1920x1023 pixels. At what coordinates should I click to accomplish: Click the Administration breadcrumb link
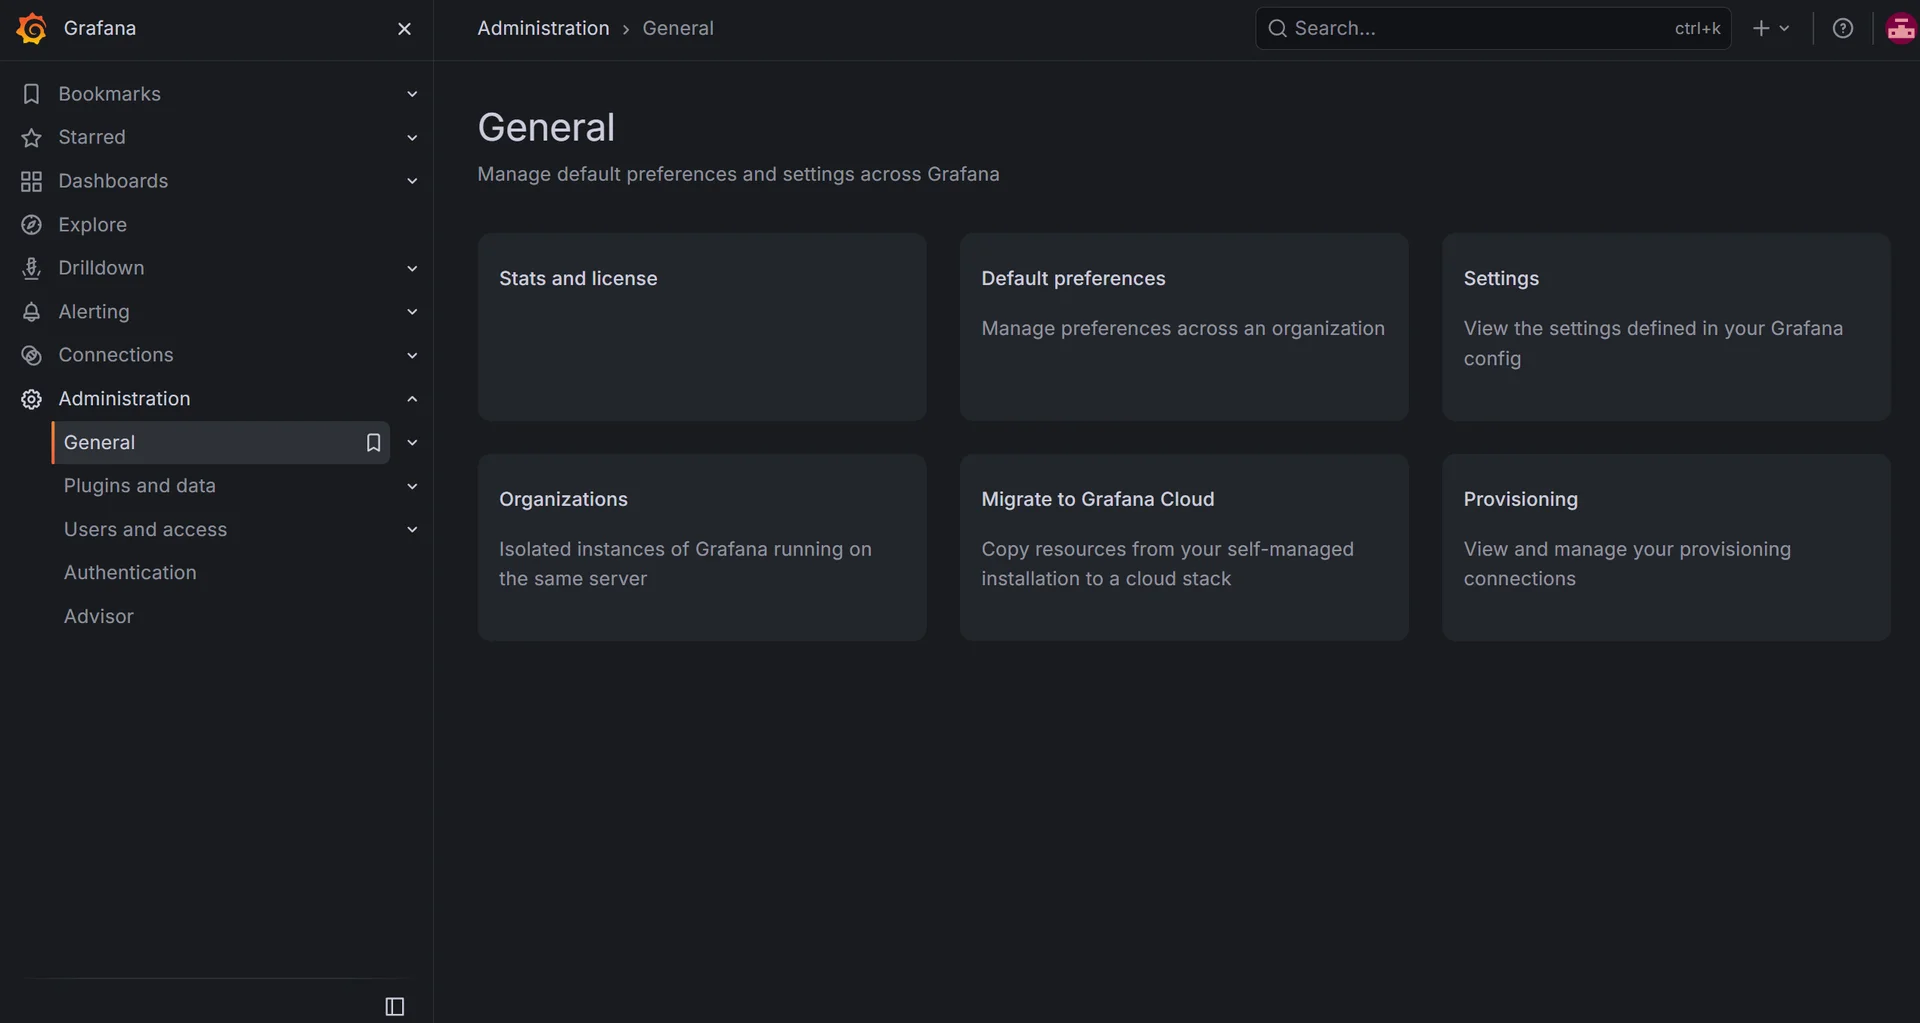[x=543, y=28]
